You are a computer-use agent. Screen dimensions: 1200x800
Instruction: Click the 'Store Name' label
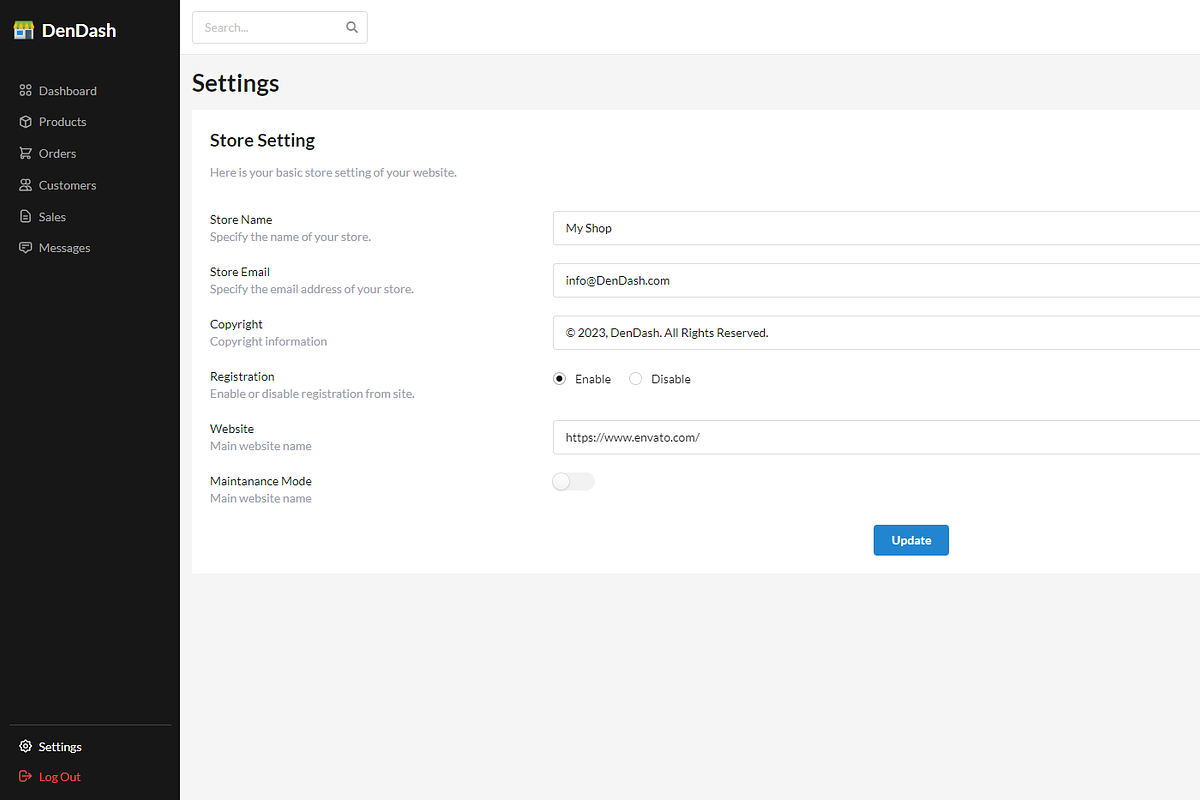[x=241, y=220]
